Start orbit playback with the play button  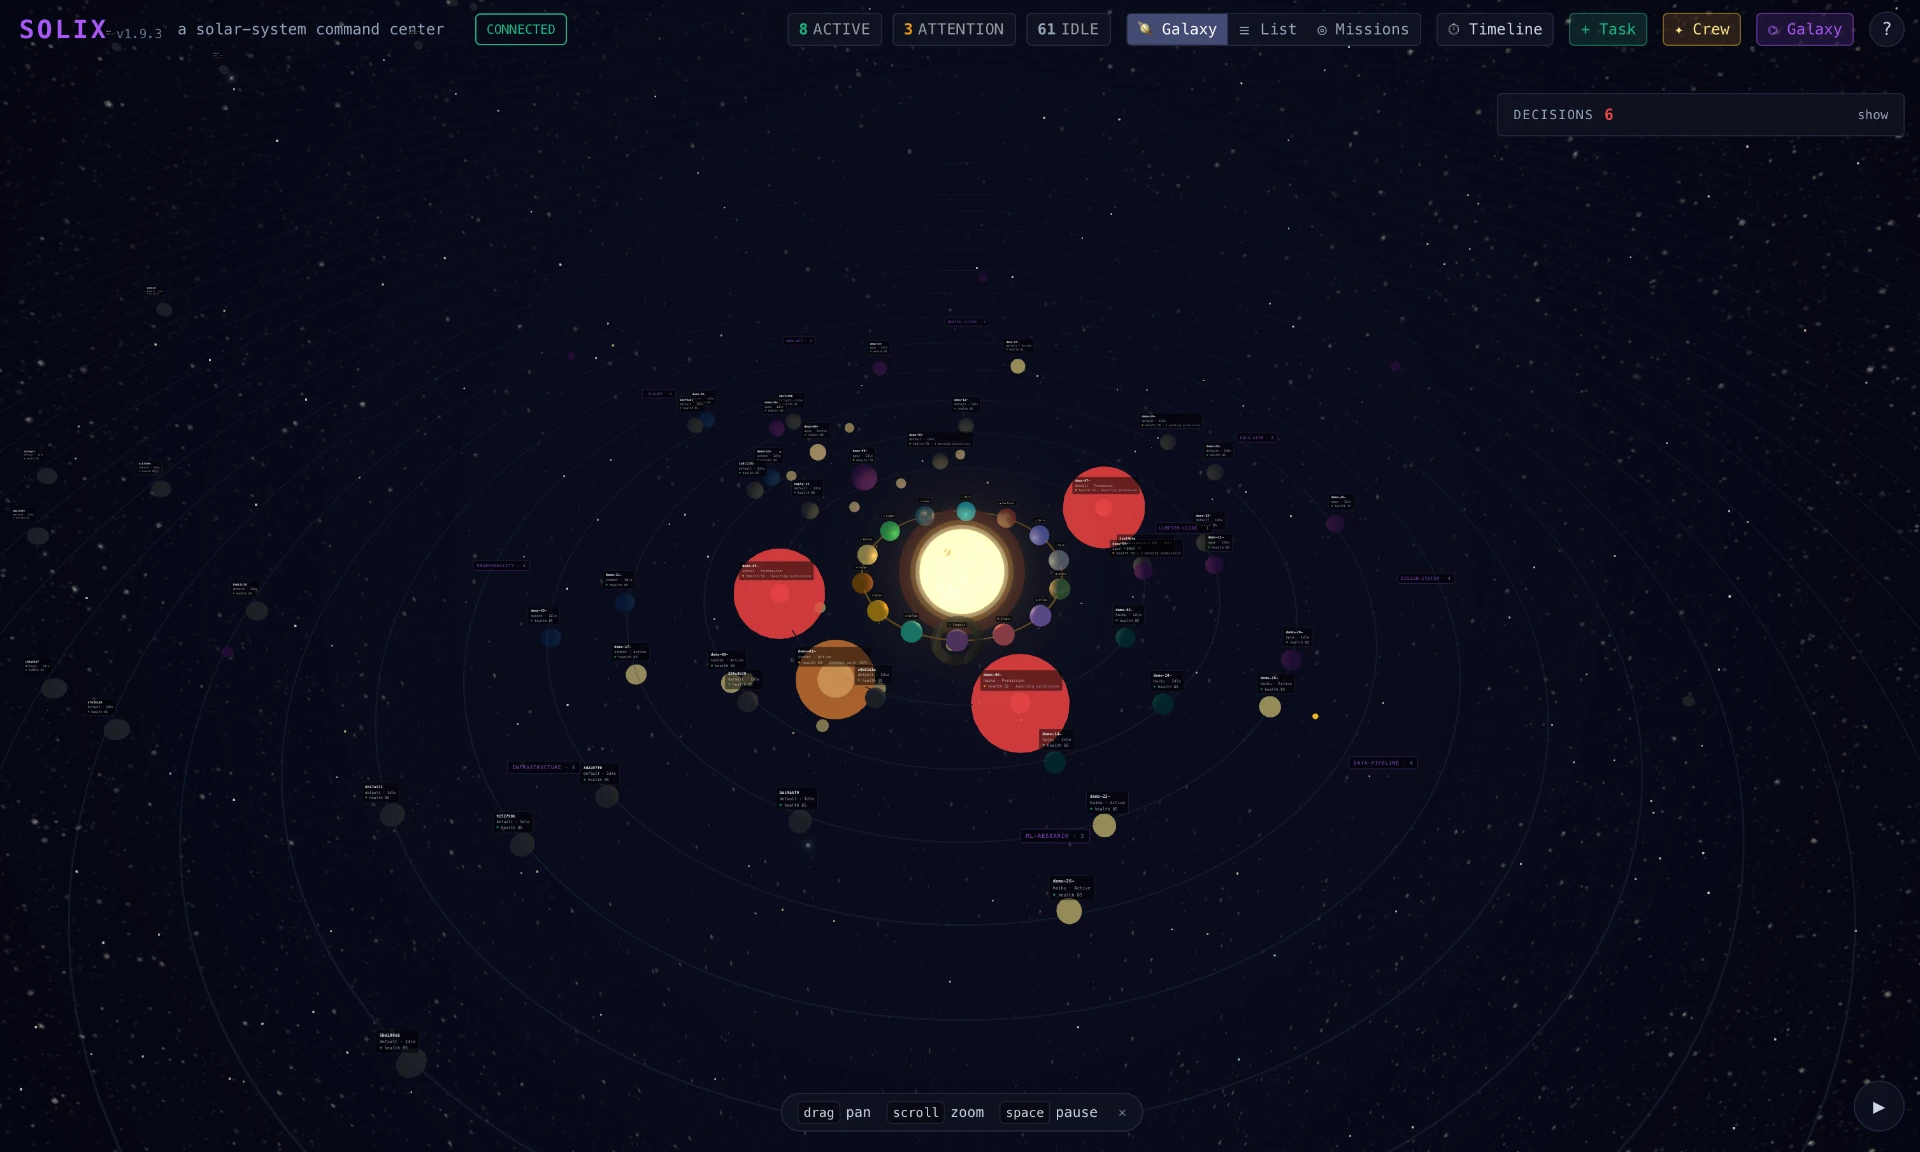[1878, 1107]
